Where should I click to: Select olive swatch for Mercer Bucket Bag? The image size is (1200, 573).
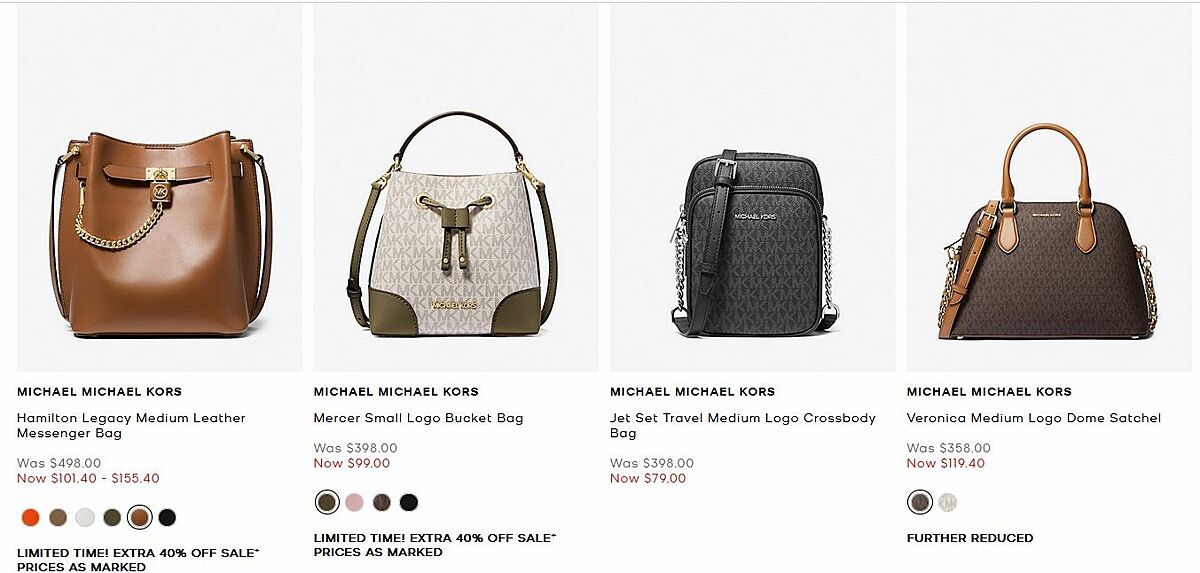[327, 502]
